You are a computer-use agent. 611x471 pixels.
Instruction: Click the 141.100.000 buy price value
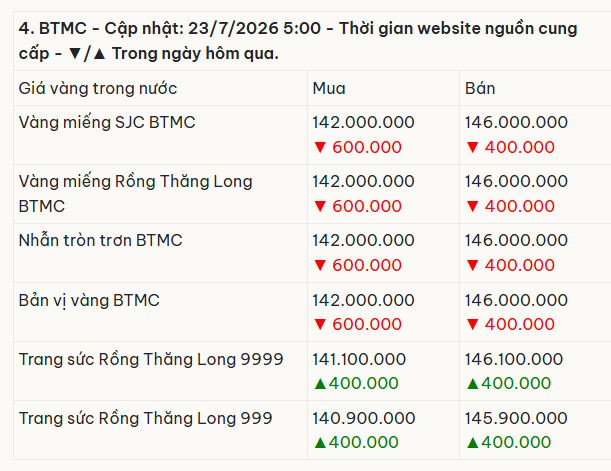[359, 359]
